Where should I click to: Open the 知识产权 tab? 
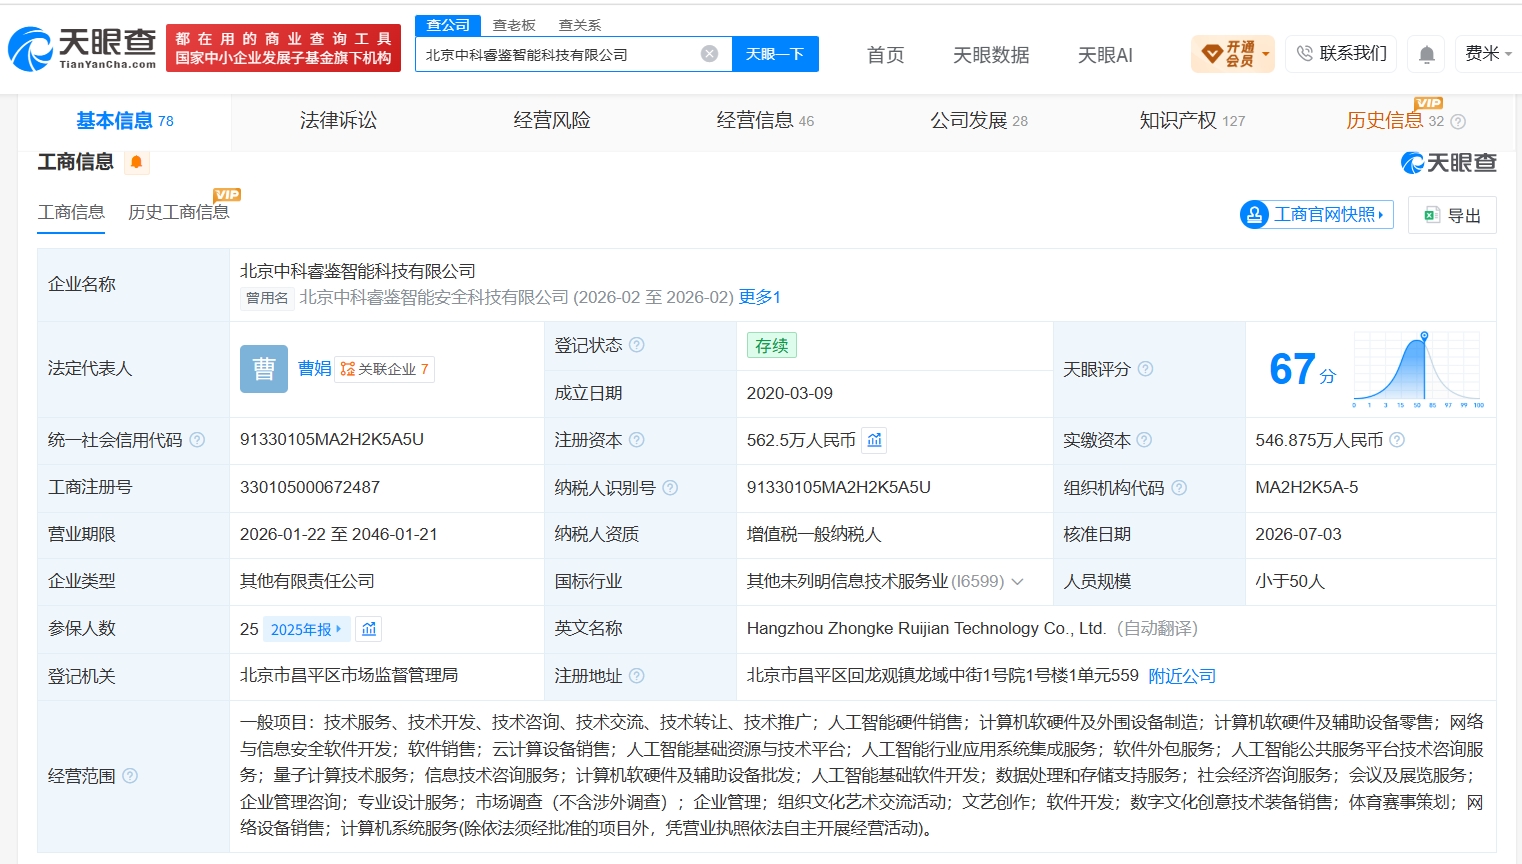pos(1192,121)
